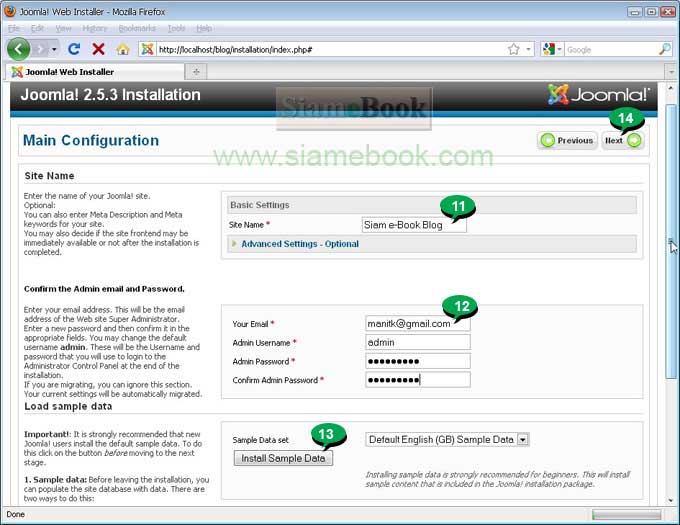The height and width of the screenshot is (525, 680).
Task: Click the Main Configuration heading
Action: tap(91, 140)
